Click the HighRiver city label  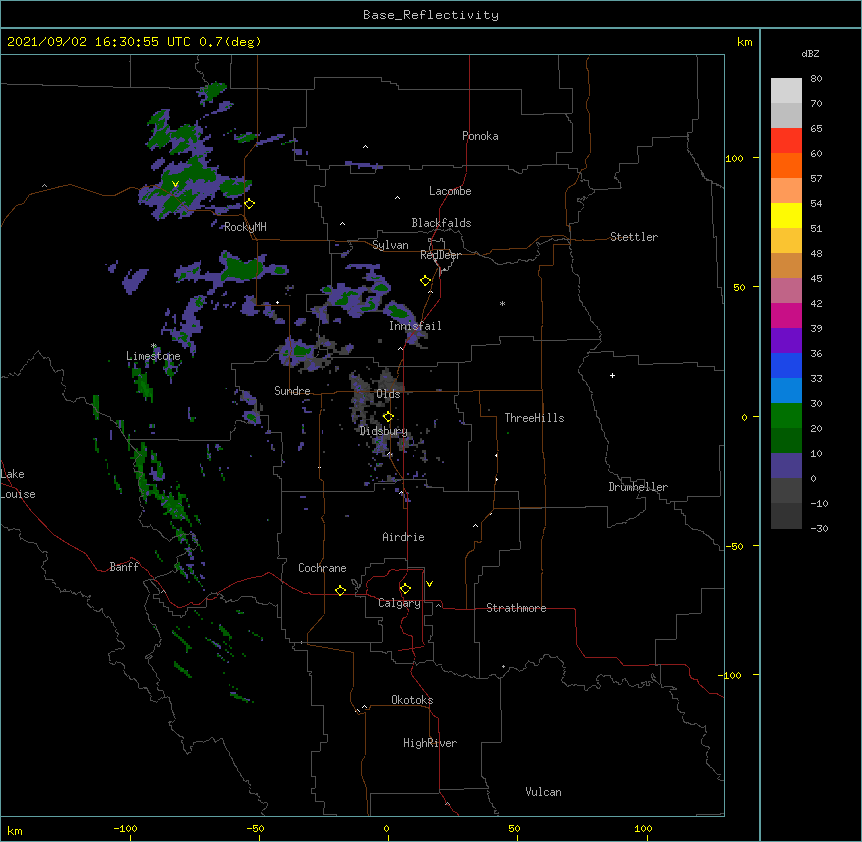(430, 743)
